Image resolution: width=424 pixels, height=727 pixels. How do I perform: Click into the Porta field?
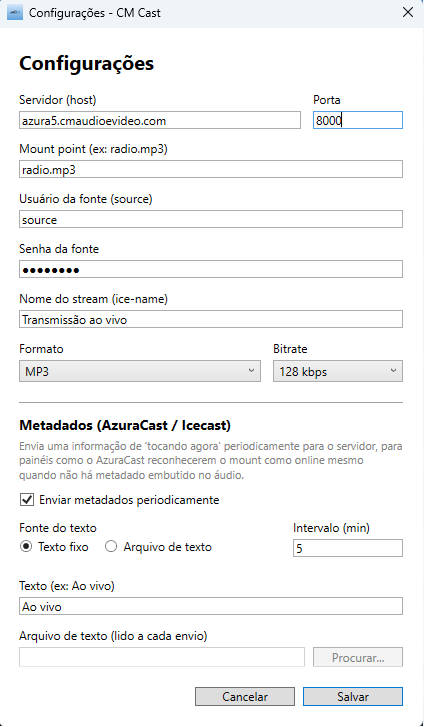(x=358, y=120)
